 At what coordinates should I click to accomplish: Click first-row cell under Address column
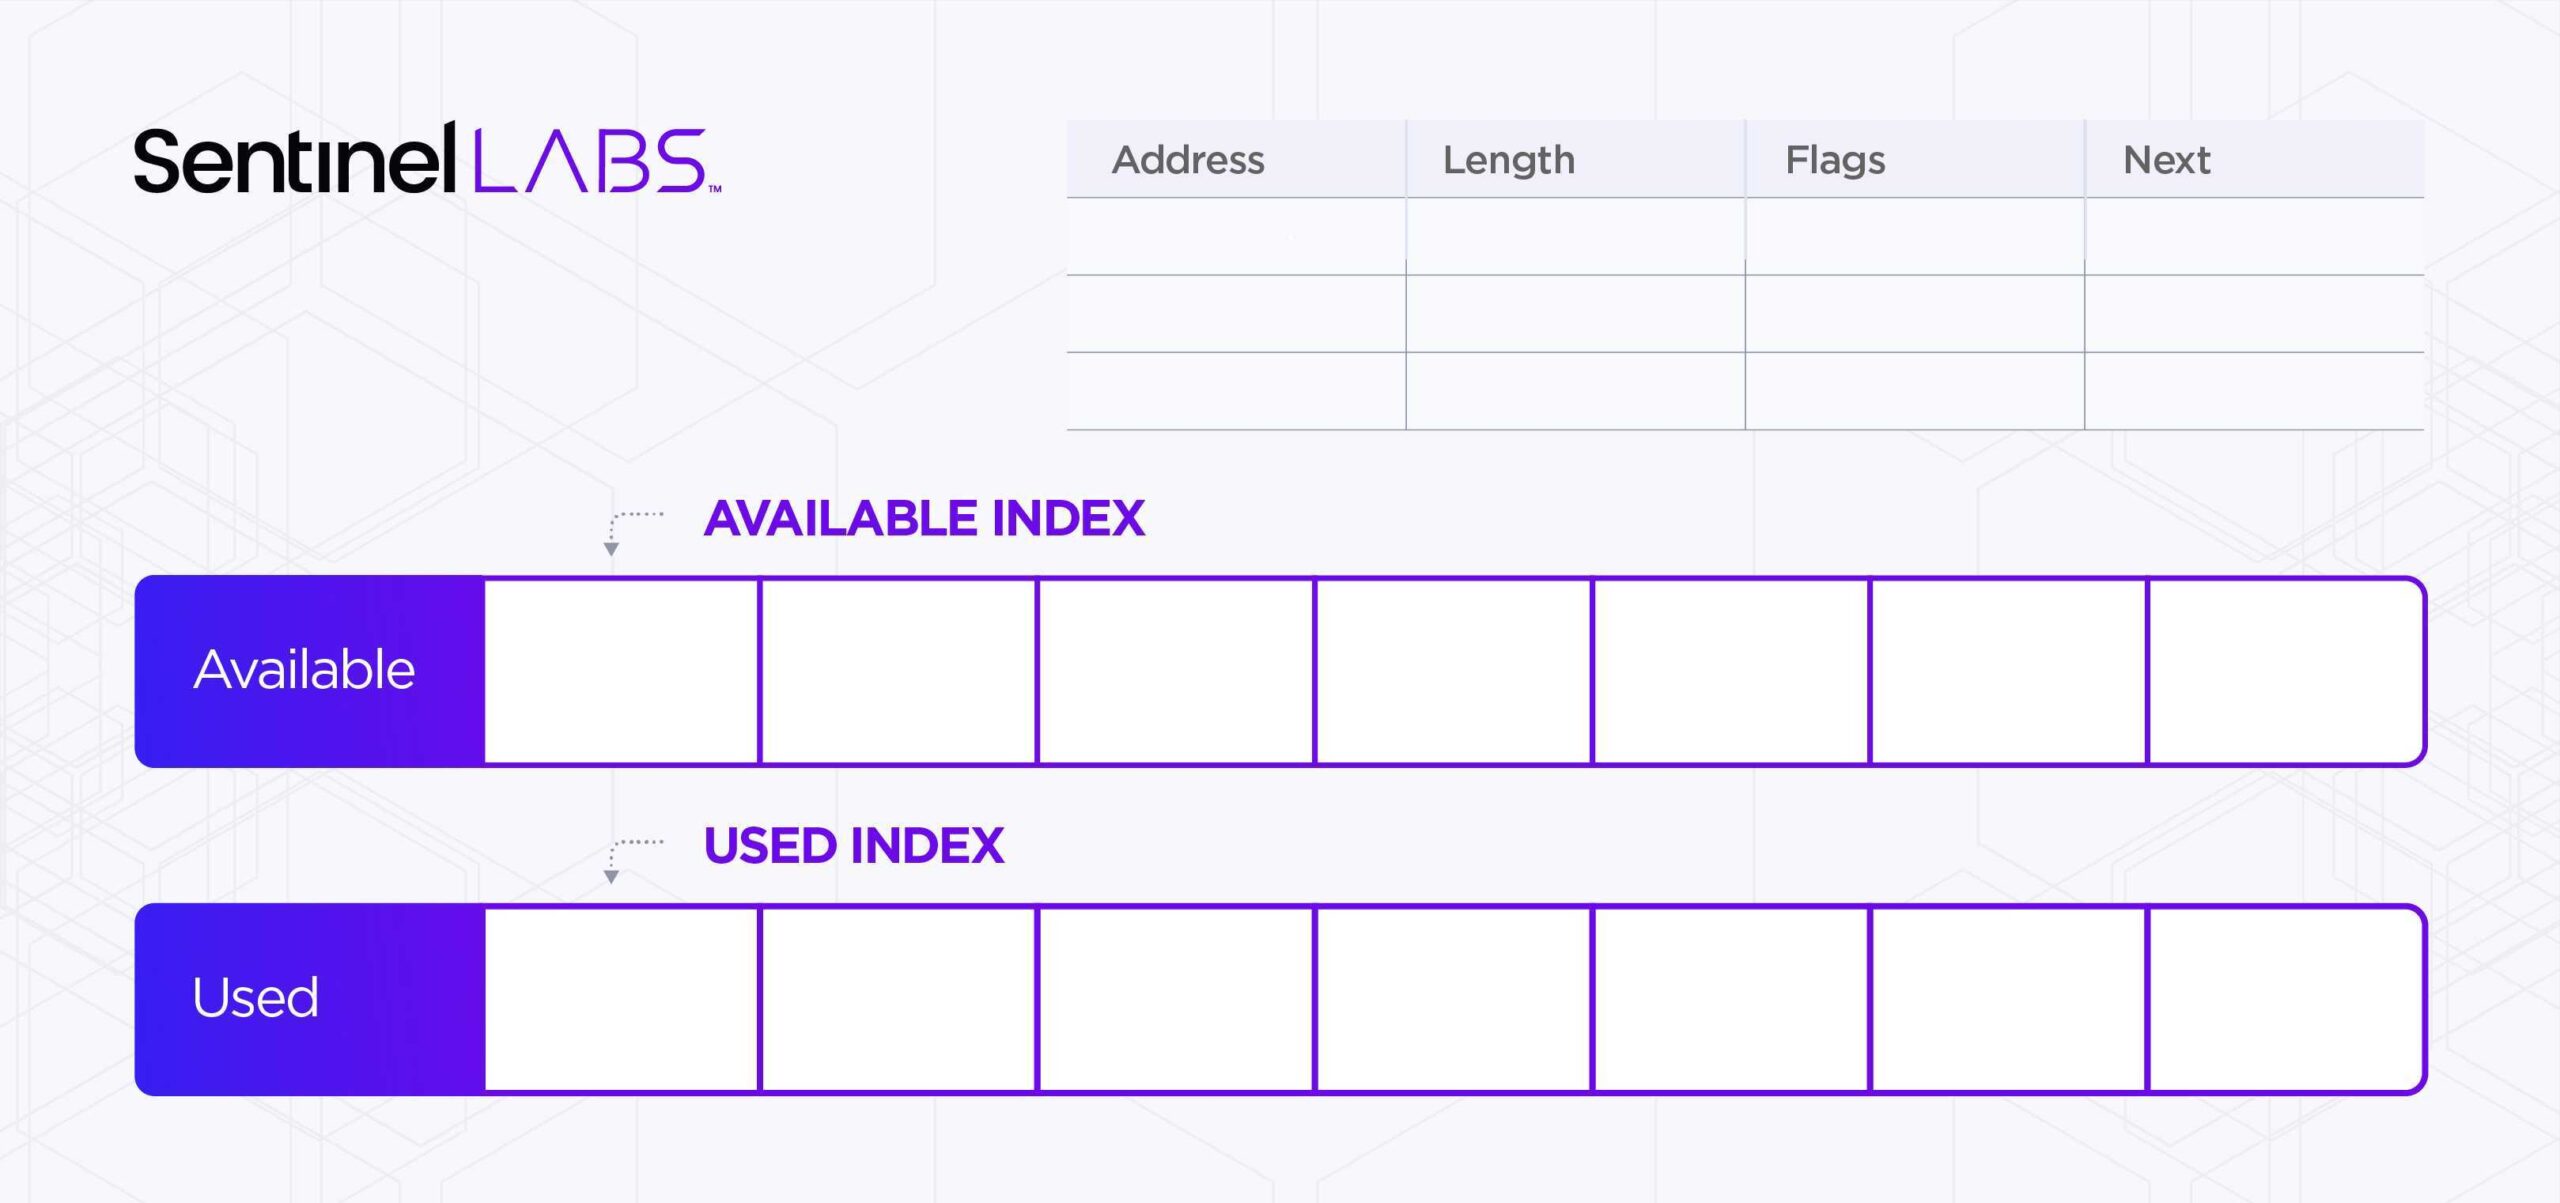point(1236,237)
